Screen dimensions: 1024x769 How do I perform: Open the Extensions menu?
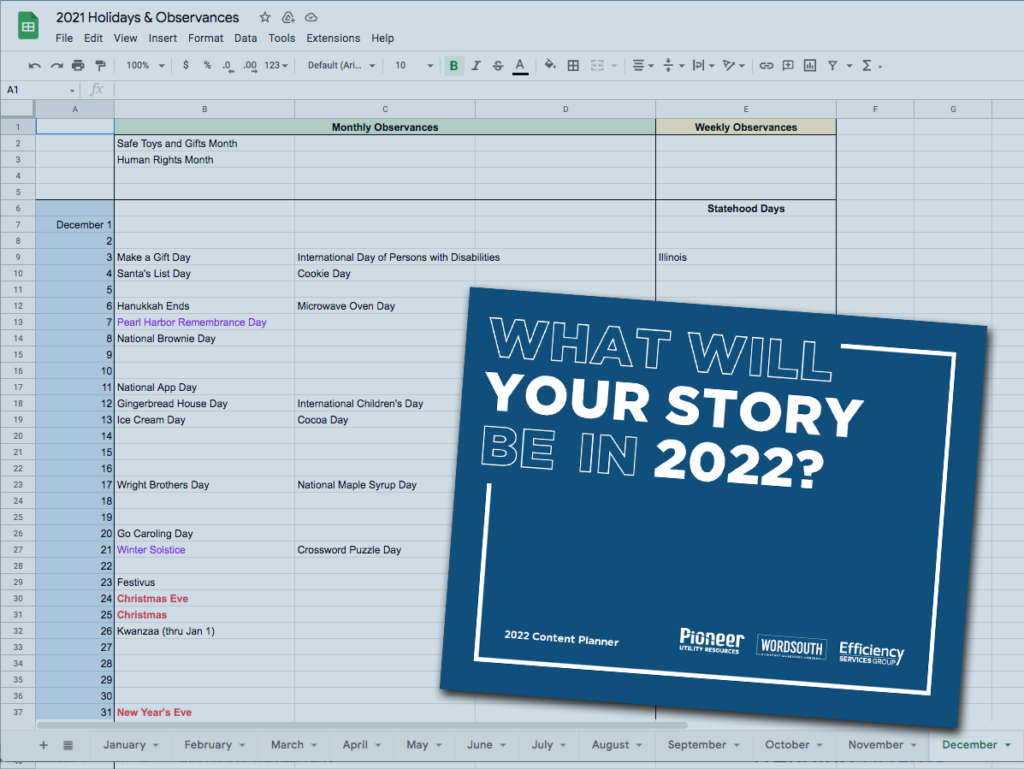click(333, 38)
